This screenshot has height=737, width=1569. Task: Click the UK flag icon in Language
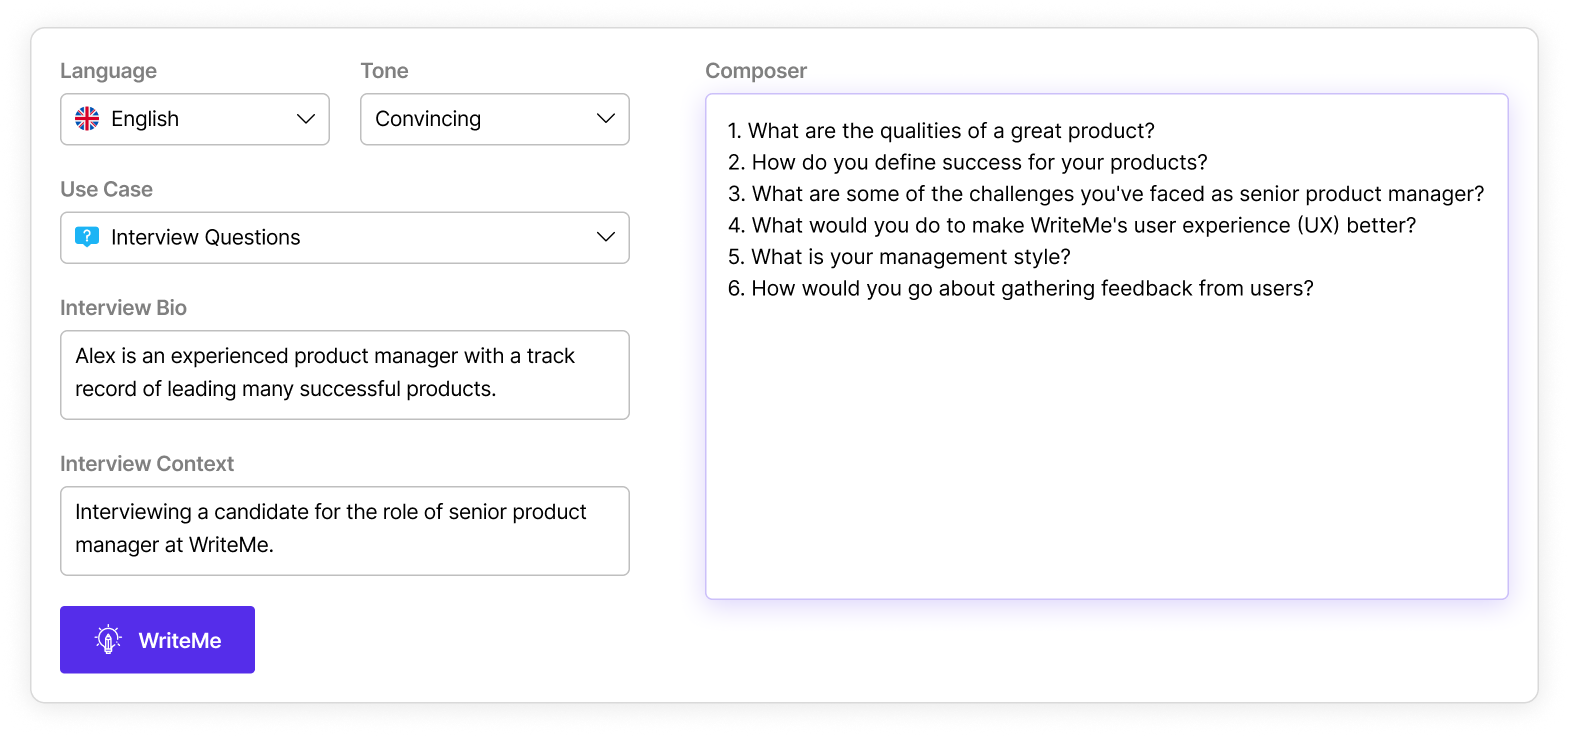pyautogui.click(x=88, y=119)
